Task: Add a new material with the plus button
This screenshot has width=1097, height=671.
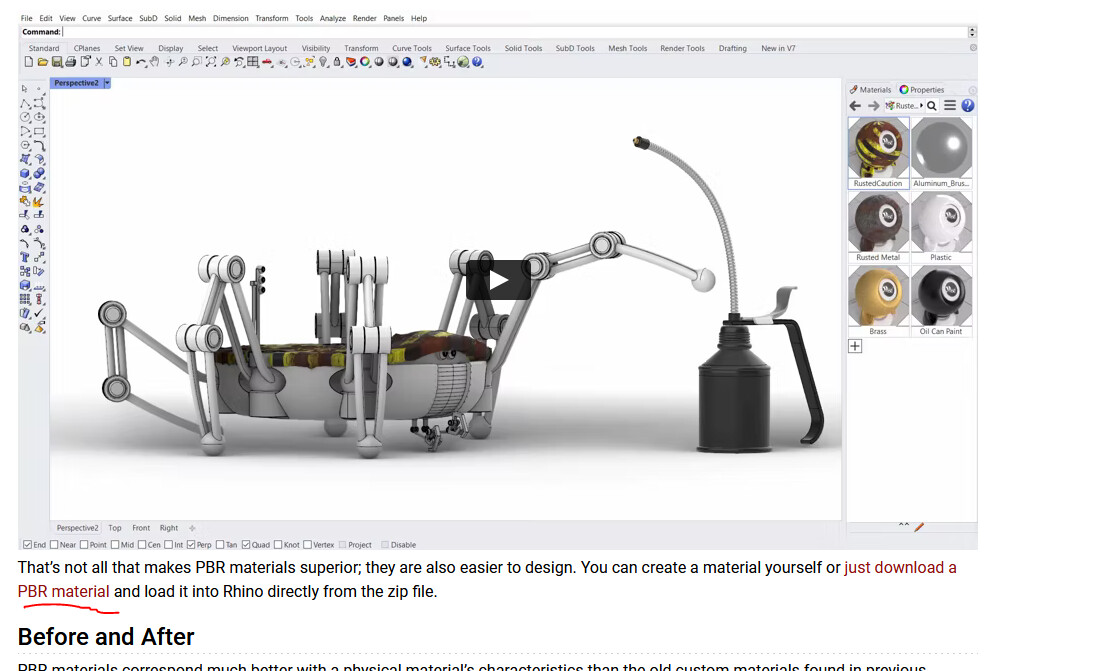Action: point(855,345)
